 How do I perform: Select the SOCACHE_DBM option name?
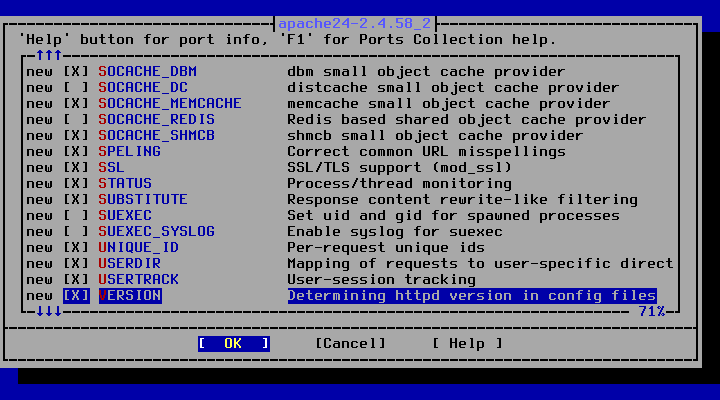point(147,72)
